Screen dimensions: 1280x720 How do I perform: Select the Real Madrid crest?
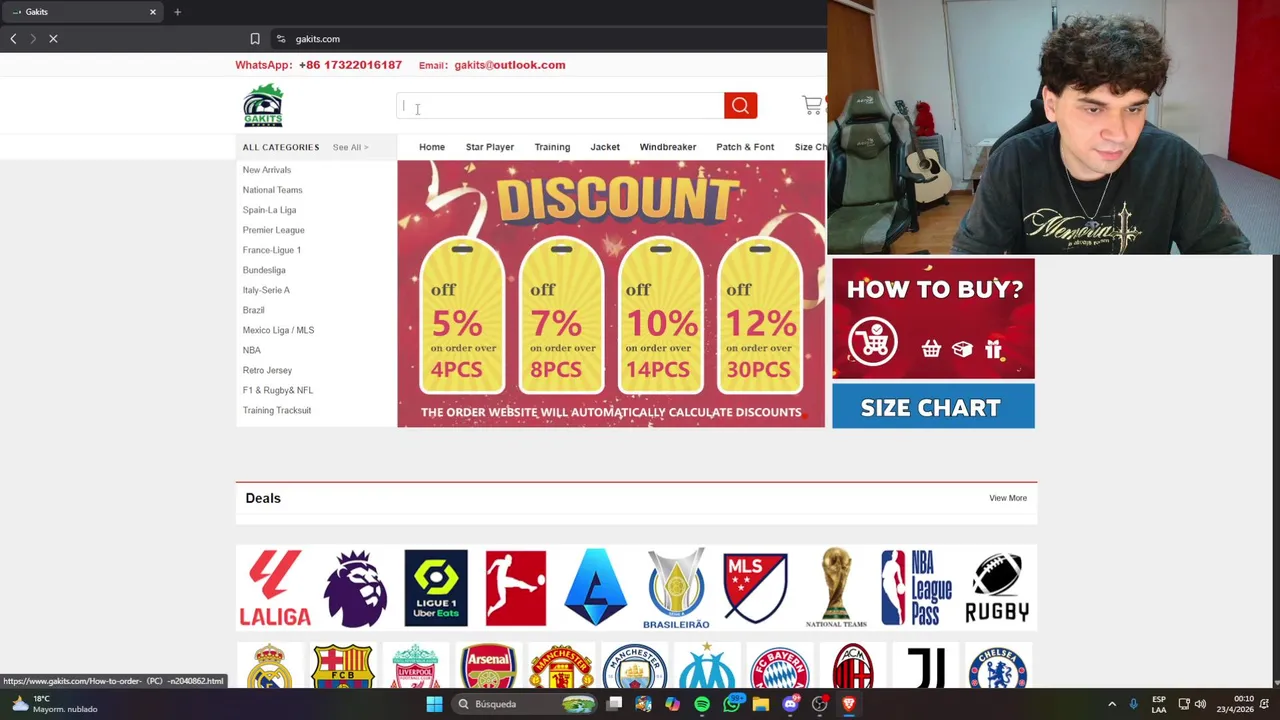pyautogui.click(x=270, y=667)
